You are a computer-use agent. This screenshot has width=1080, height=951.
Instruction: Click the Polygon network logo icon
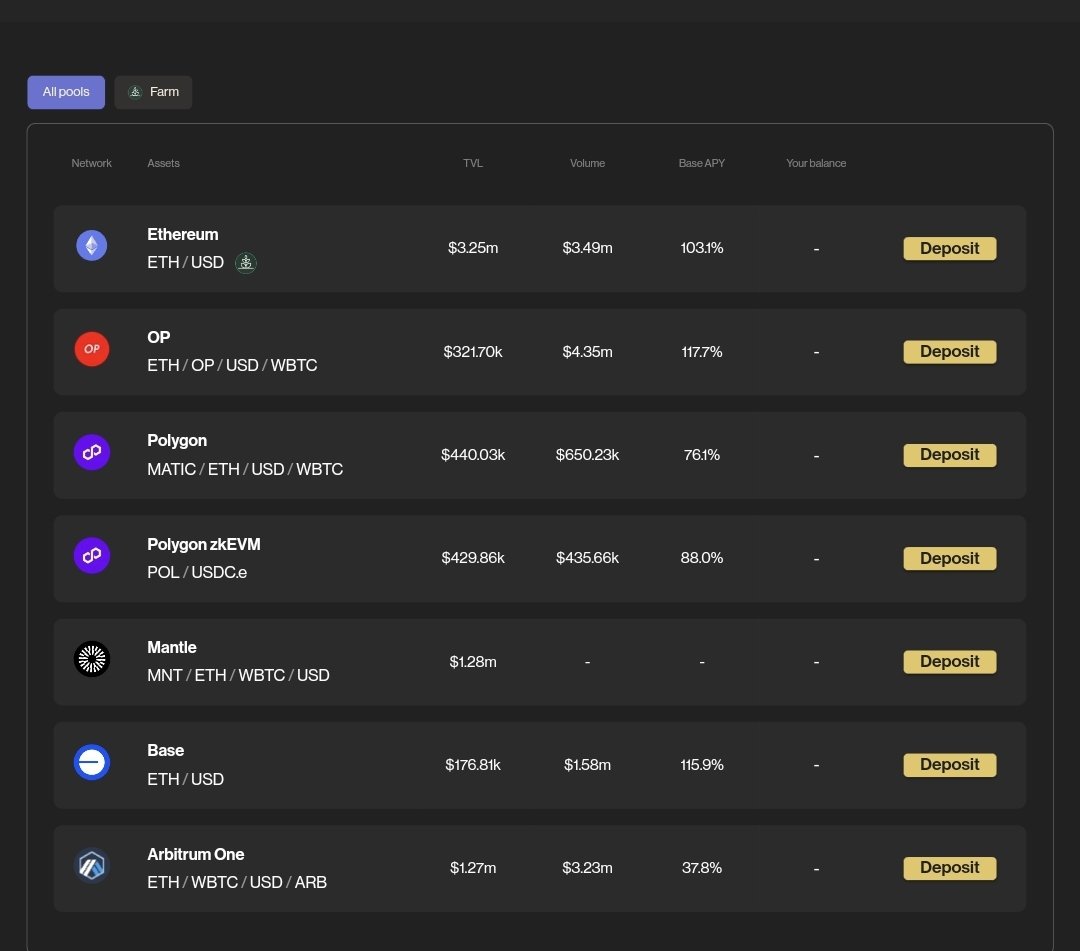point(92,452)
